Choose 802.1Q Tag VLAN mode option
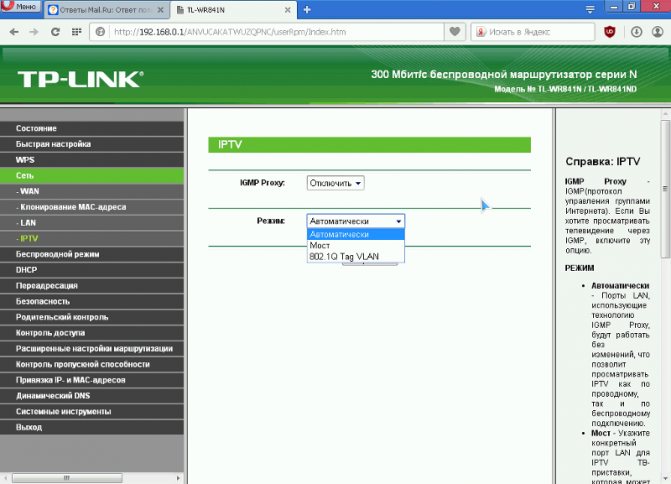The image size is (671, 484). 355,256
